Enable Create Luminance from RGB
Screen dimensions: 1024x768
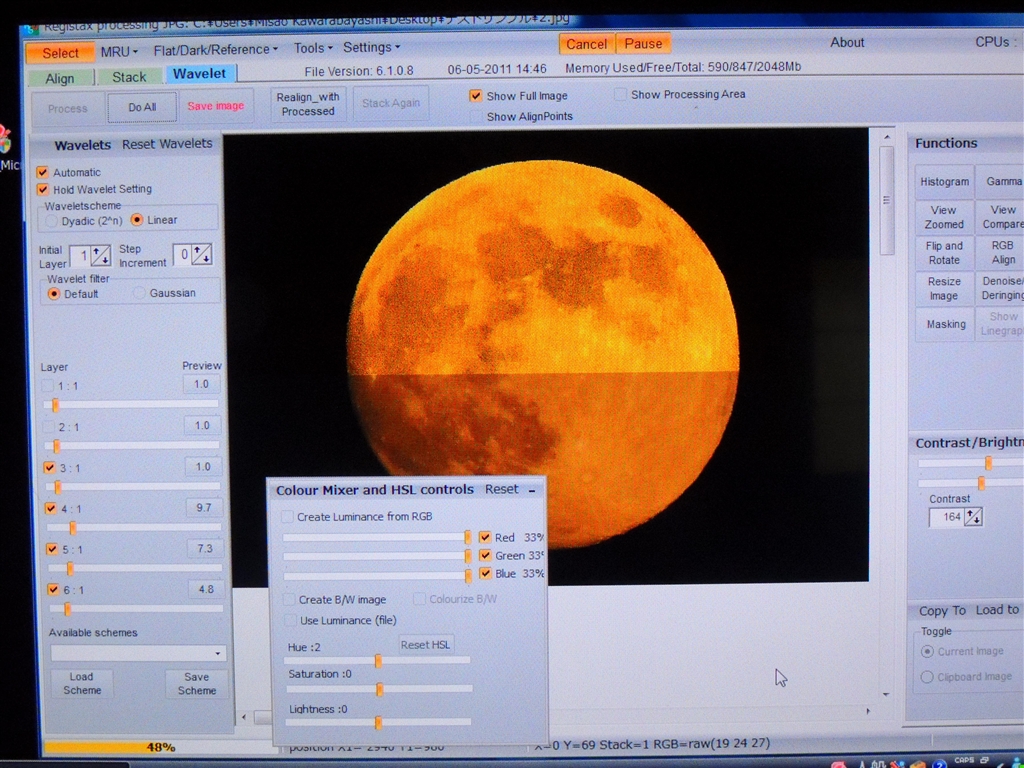pos(288,517)
